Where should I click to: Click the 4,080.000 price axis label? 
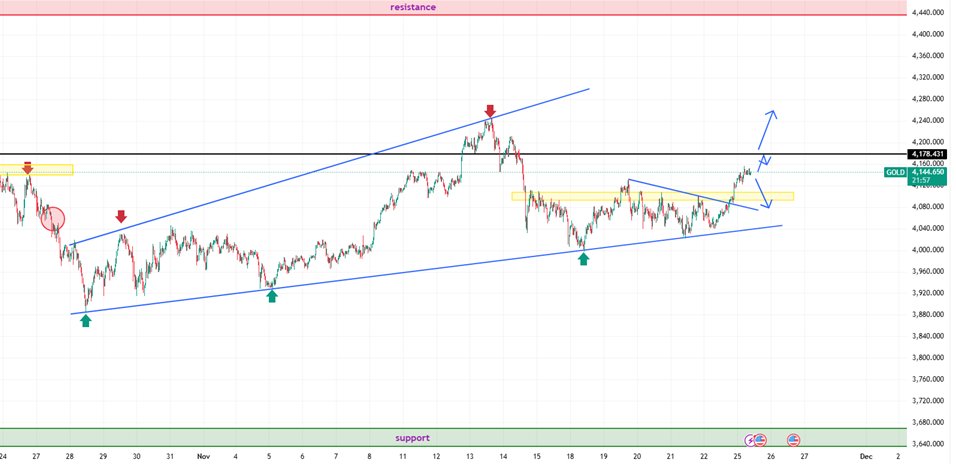coord(930,207)
